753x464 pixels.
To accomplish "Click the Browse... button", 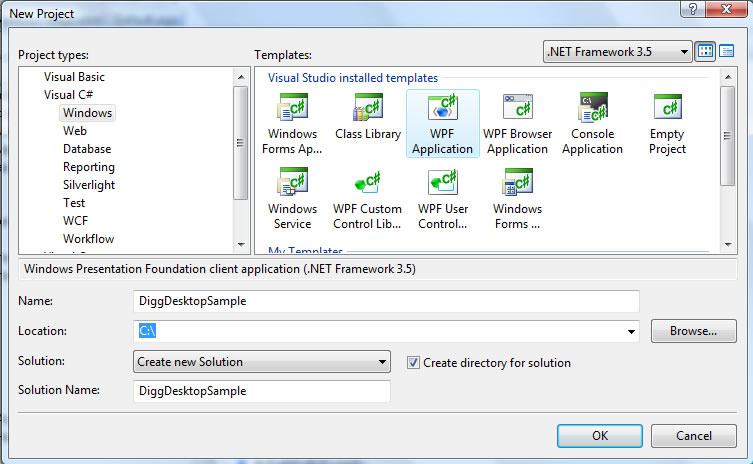I will (694, 331).
